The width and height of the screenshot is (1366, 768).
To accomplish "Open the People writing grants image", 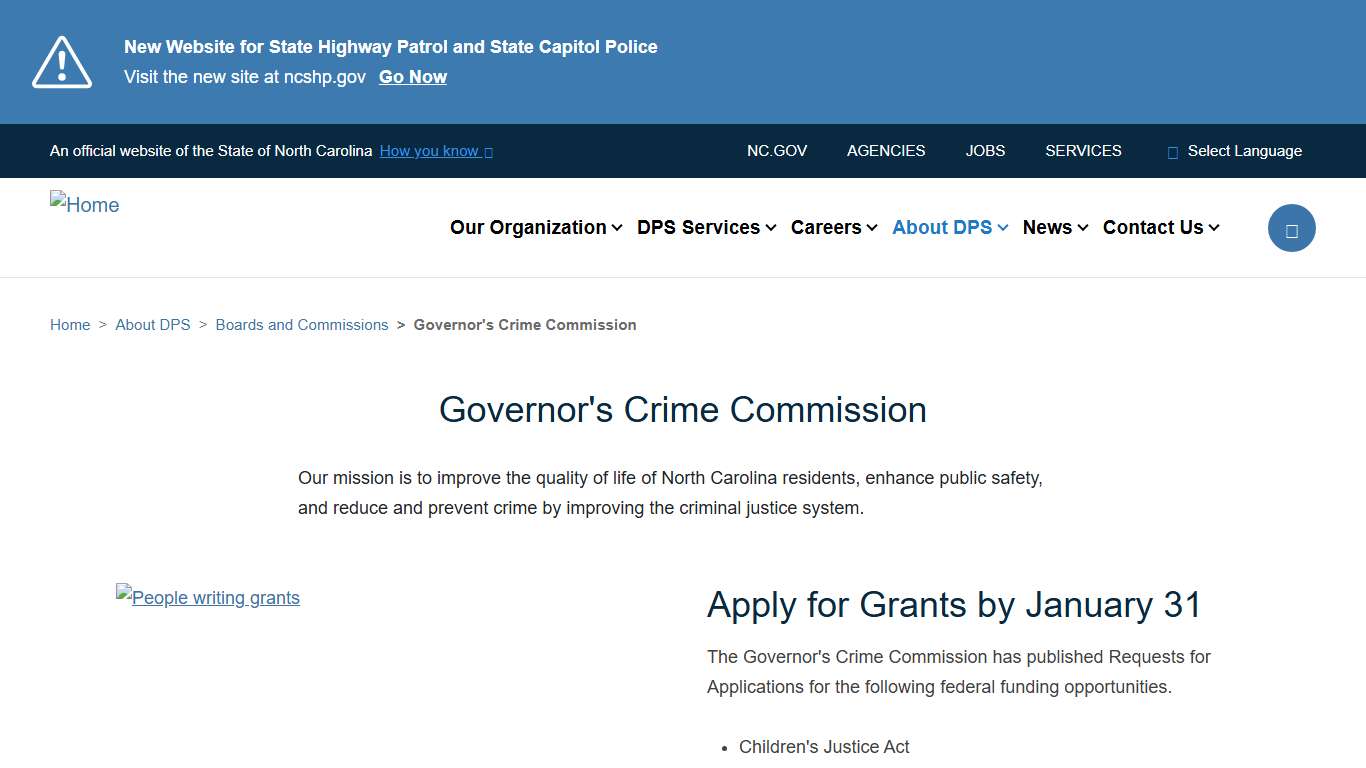I will tap(208, 597).
